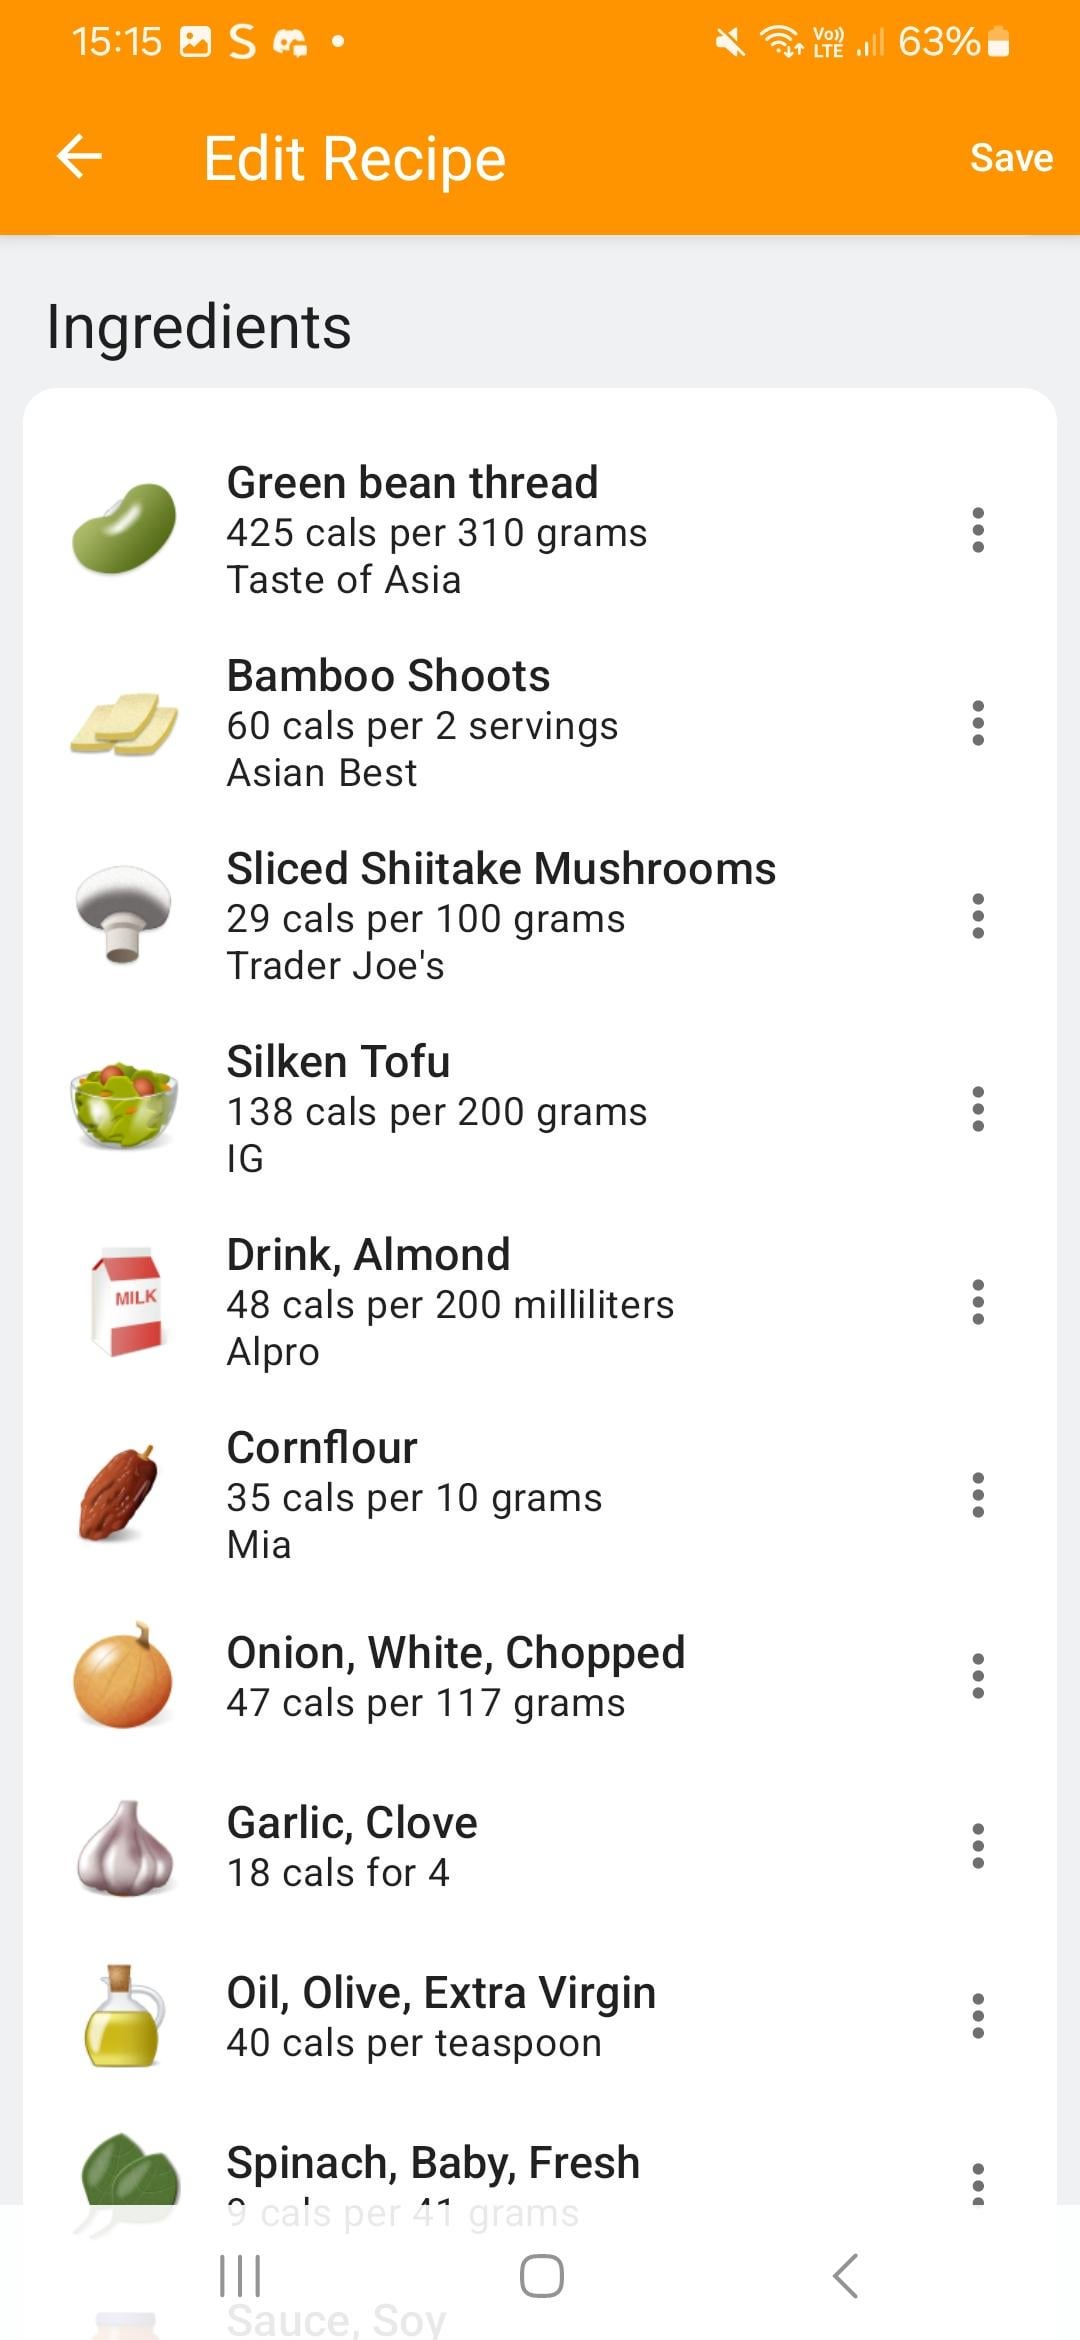Tap the olive oil bottle icon
This screenshot has width=1080, height=2340.
124,2015
